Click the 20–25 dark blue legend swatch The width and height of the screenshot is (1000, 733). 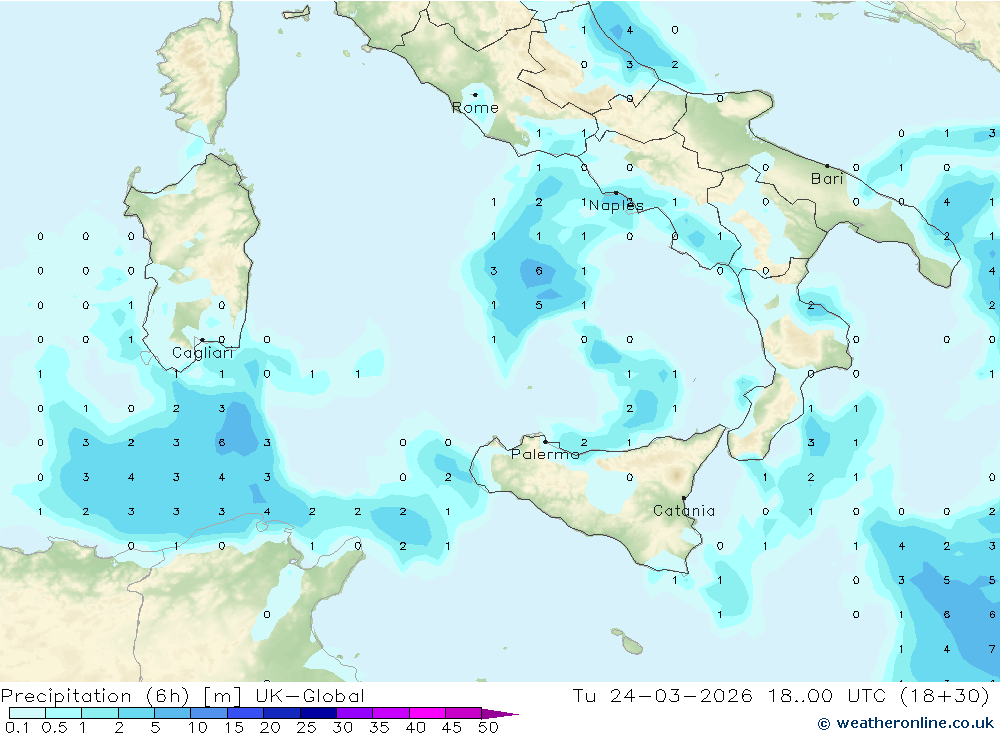coord(282,713)
